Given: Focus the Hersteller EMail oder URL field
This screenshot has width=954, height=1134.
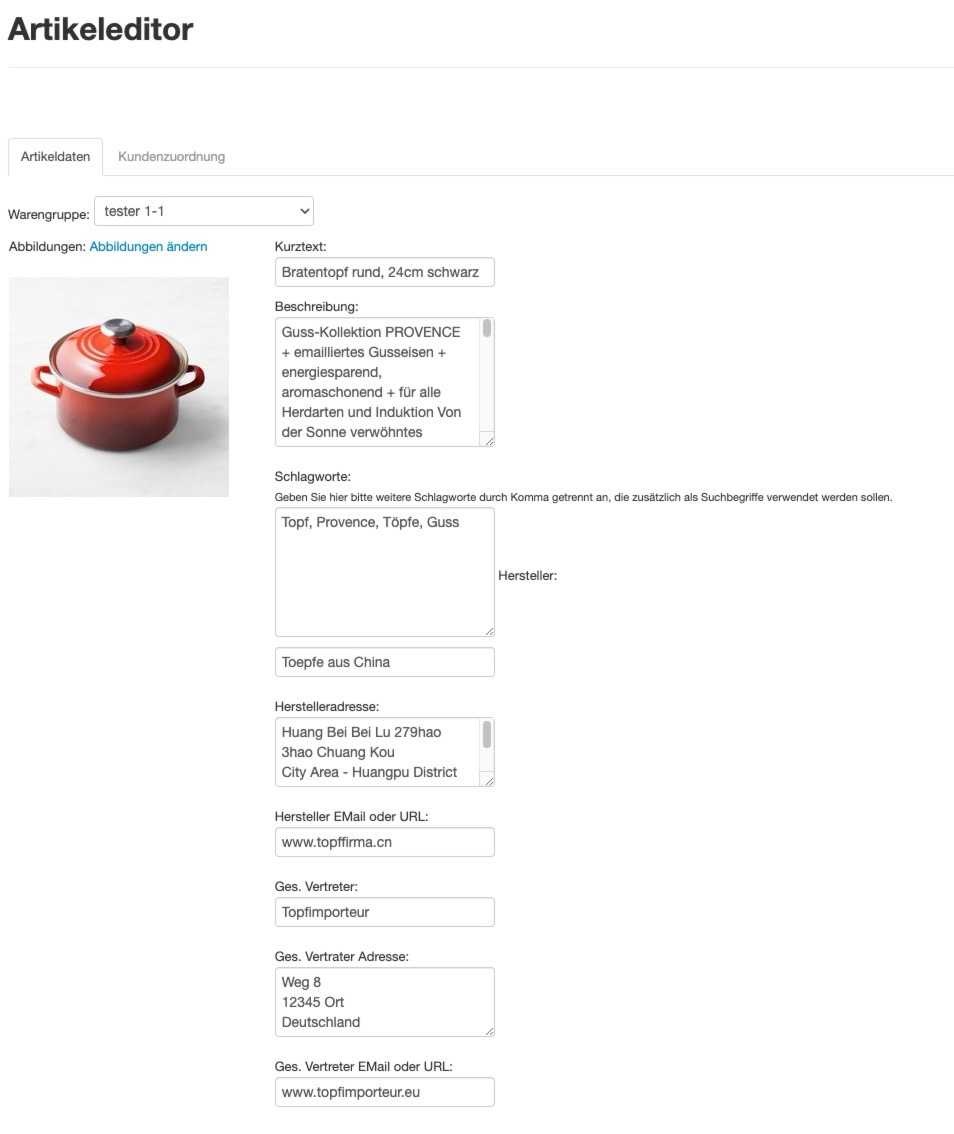Looking at the screenshot, I should tap(385, 842).
